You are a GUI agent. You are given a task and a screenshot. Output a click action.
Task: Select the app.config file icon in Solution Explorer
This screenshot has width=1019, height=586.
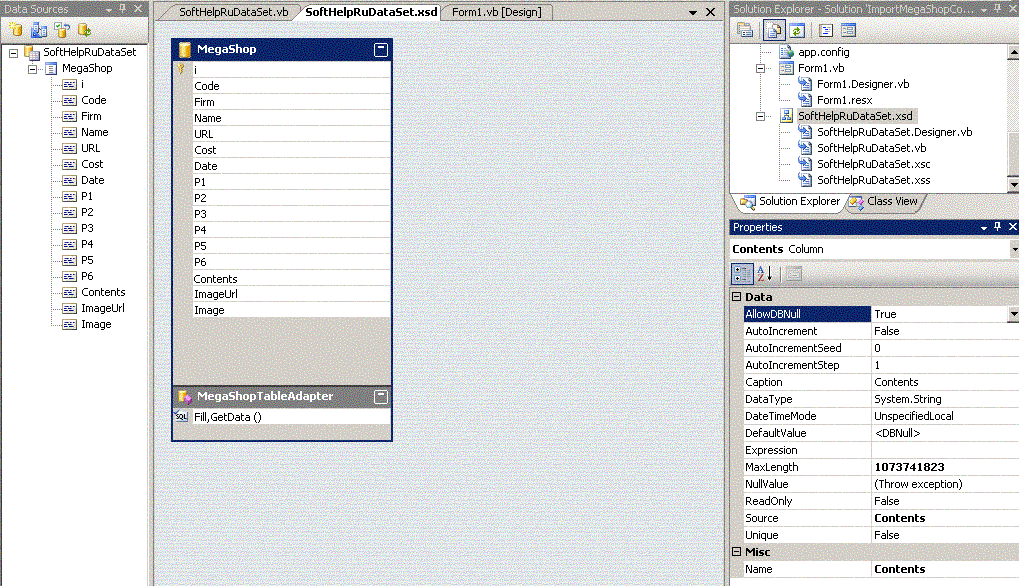[x=786, y=52]
